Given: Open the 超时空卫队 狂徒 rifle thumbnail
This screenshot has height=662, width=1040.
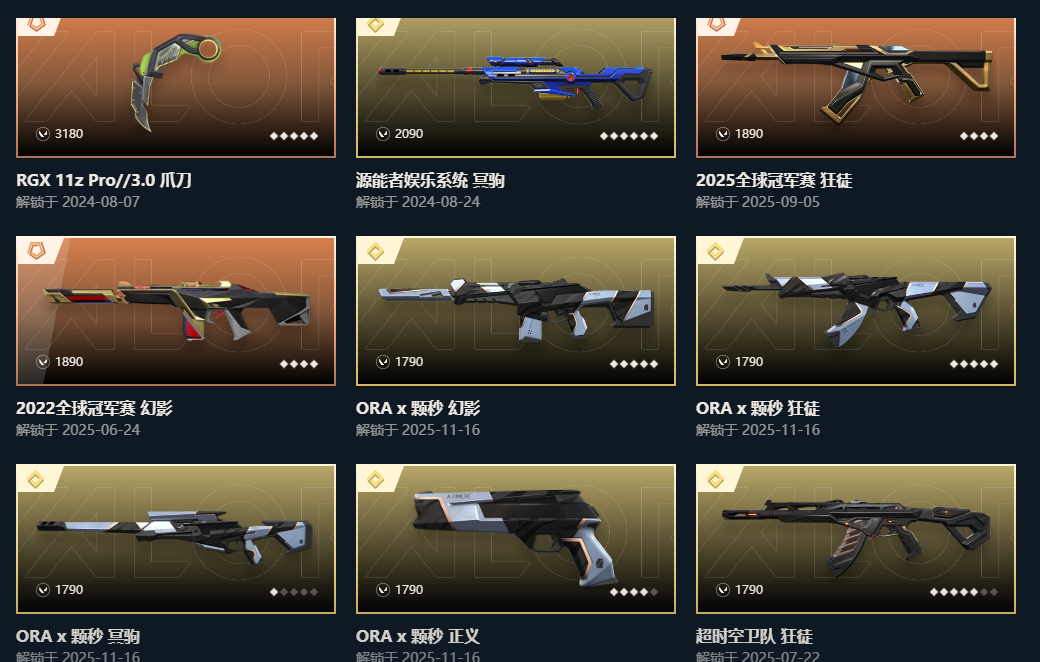Looking at the screenshot, I should tap(856, 539).
